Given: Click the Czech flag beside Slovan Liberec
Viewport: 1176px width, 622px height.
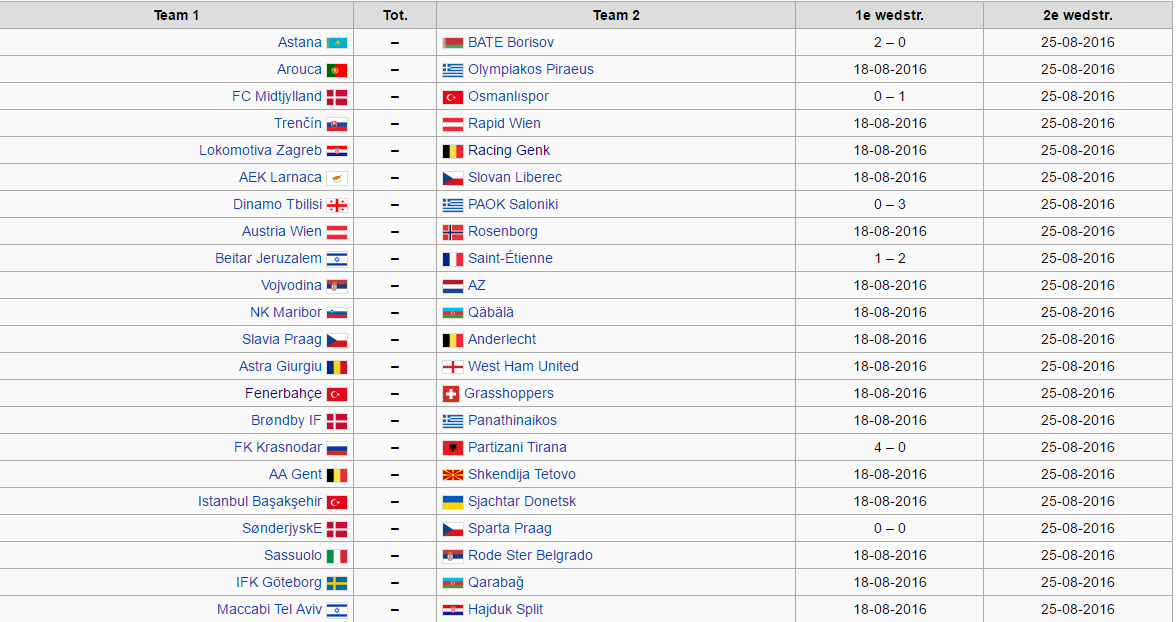Looking at the screenshot, I should click(x=452, y=179).
